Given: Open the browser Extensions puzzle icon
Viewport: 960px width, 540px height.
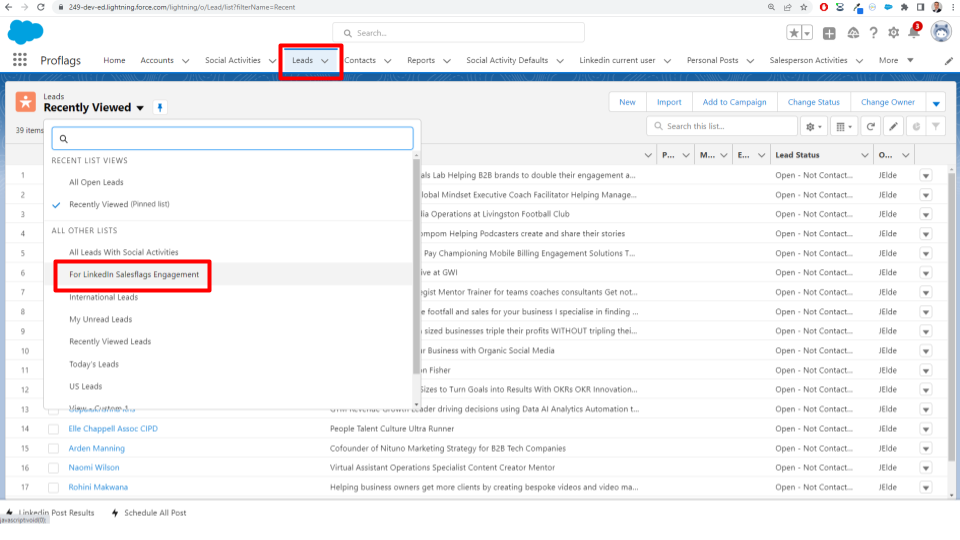Looking at the screenshot, I should [x=904, y=7].
